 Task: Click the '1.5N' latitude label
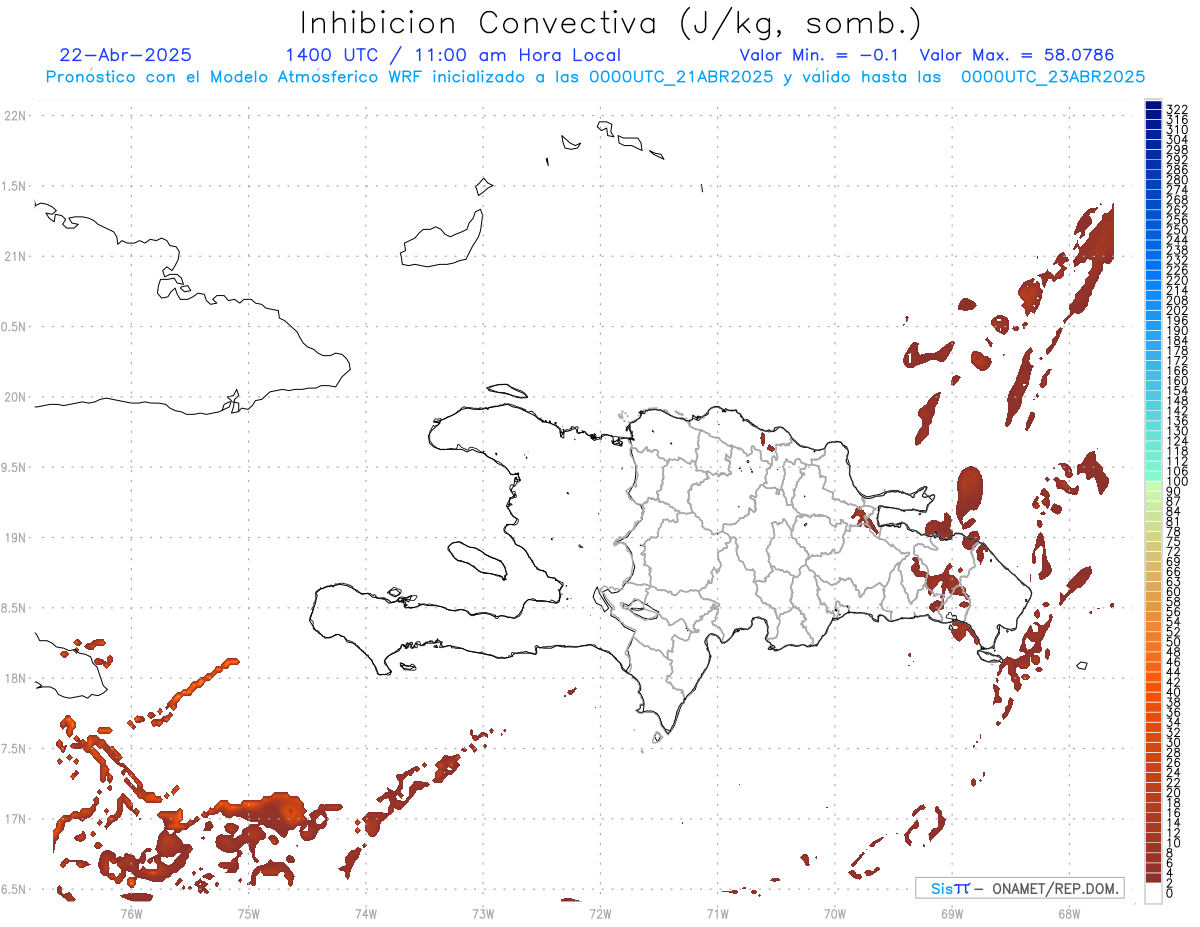[16, 186]
